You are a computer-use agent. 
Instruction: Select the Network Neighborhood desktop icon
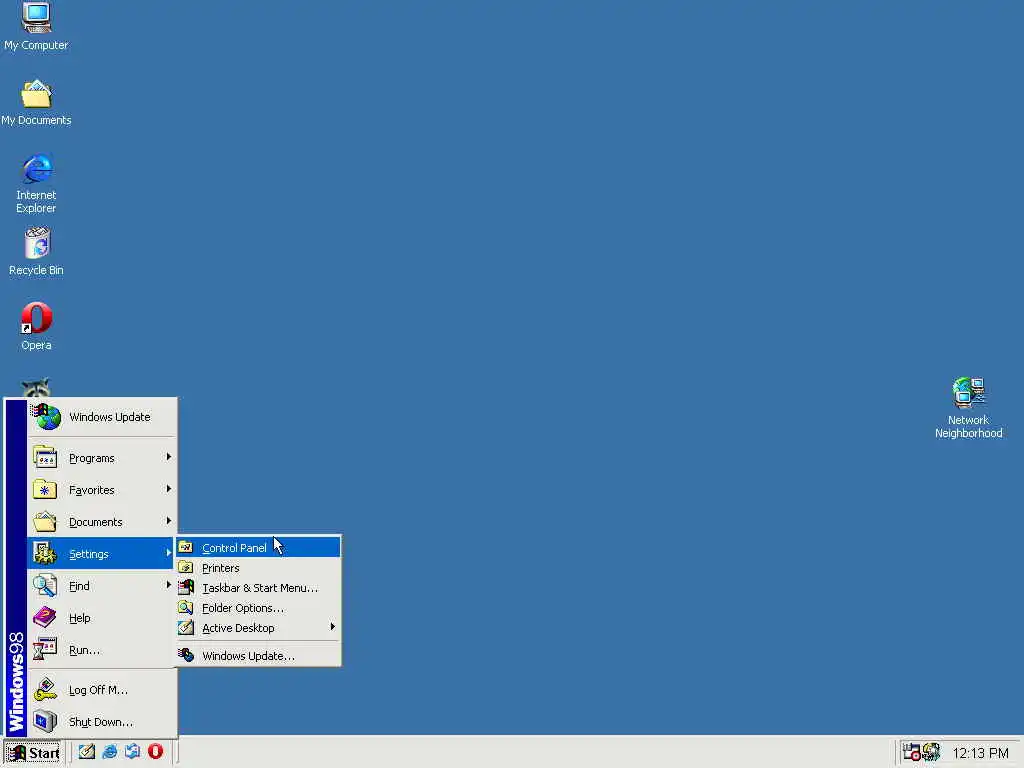click(968, 408)
